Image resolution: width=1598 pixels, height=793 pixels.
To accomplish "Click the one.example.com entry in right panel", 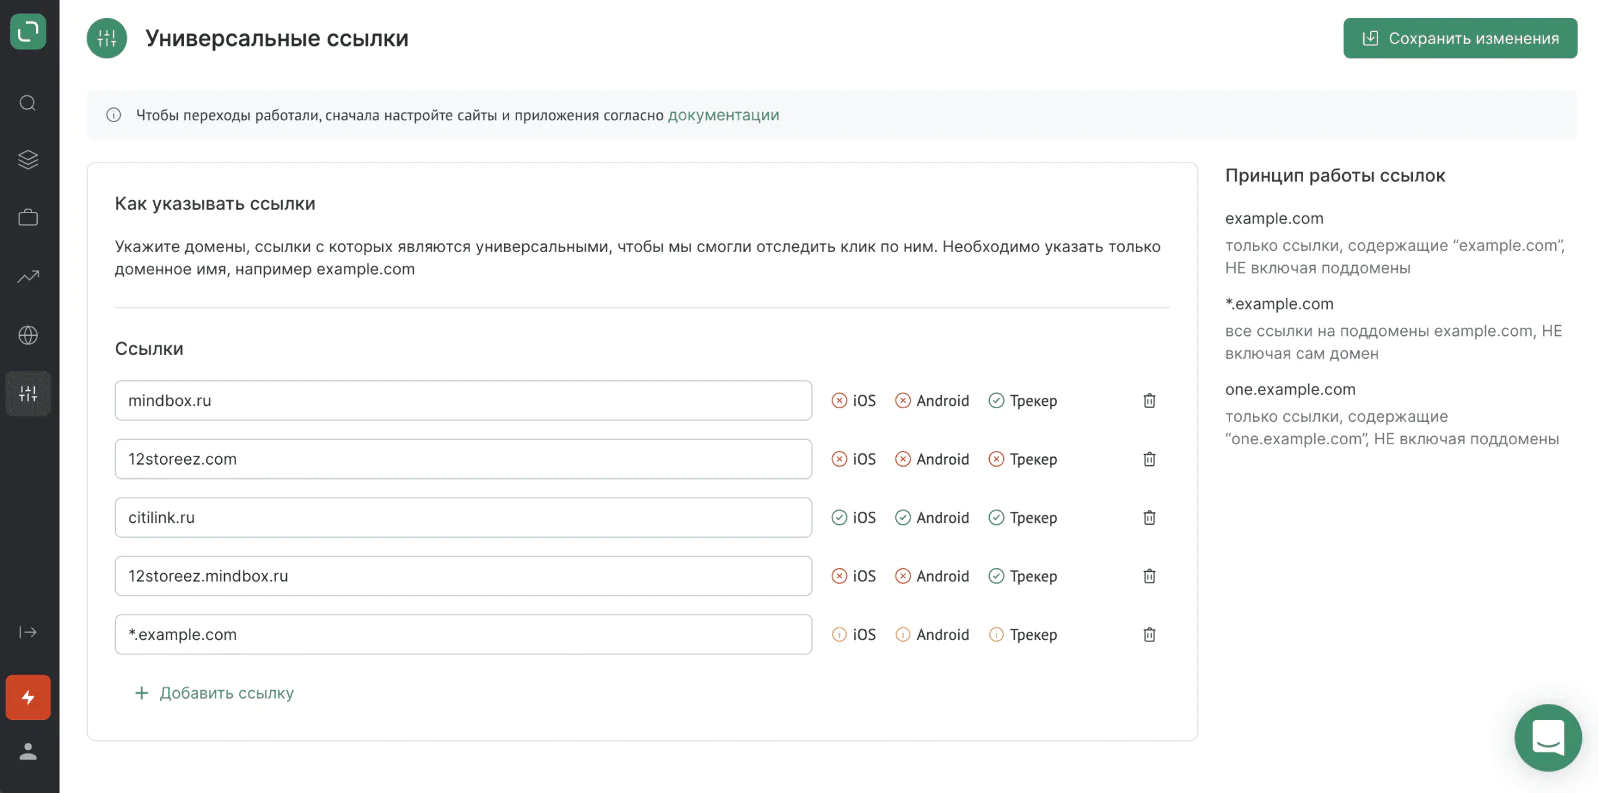I will pyautogui.click(x=1290, y=389).
